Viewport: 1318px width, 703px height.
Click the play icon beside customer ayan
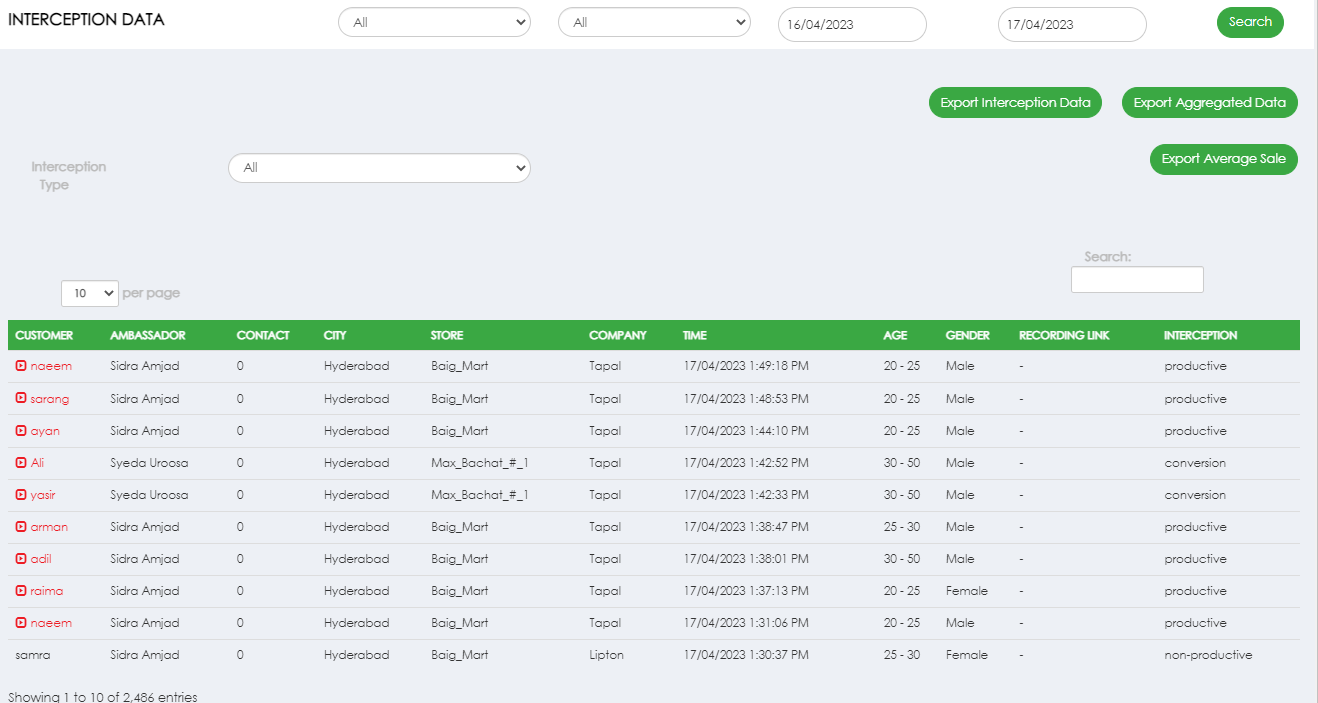[21, 431]
